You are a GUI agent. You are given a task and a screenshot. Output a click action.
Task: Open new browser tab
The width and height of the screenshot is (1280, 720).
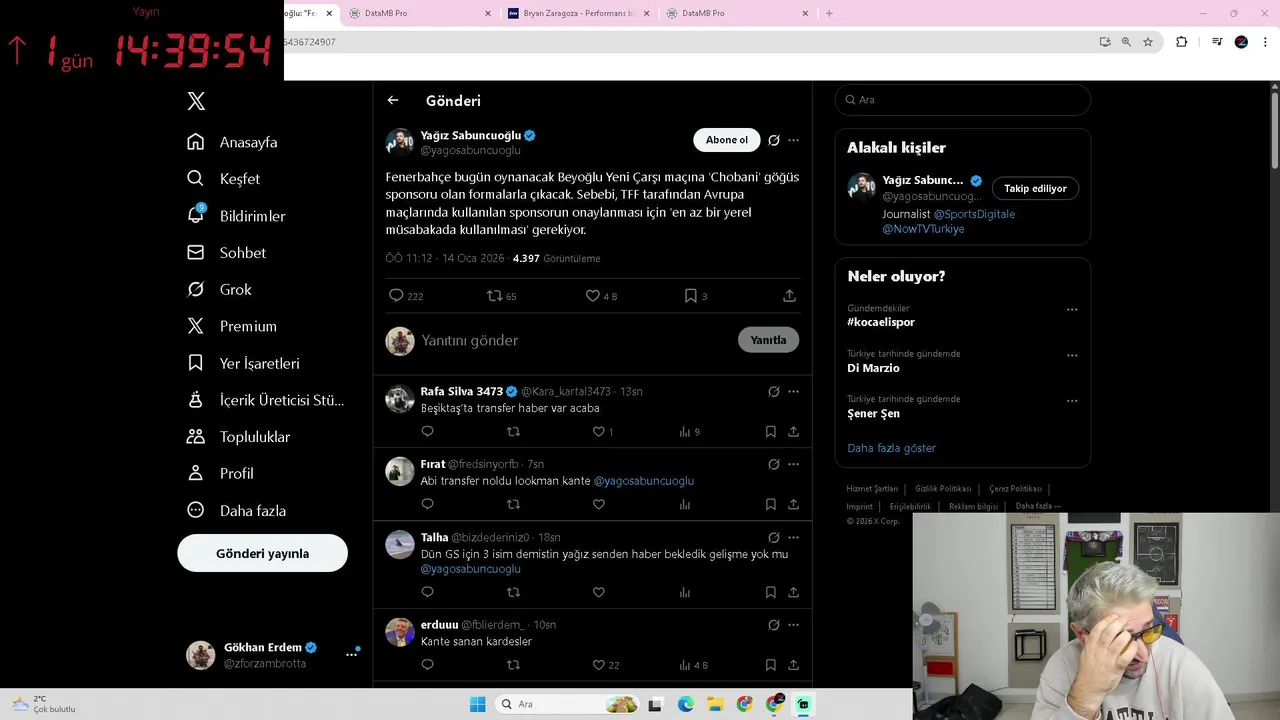829,13
